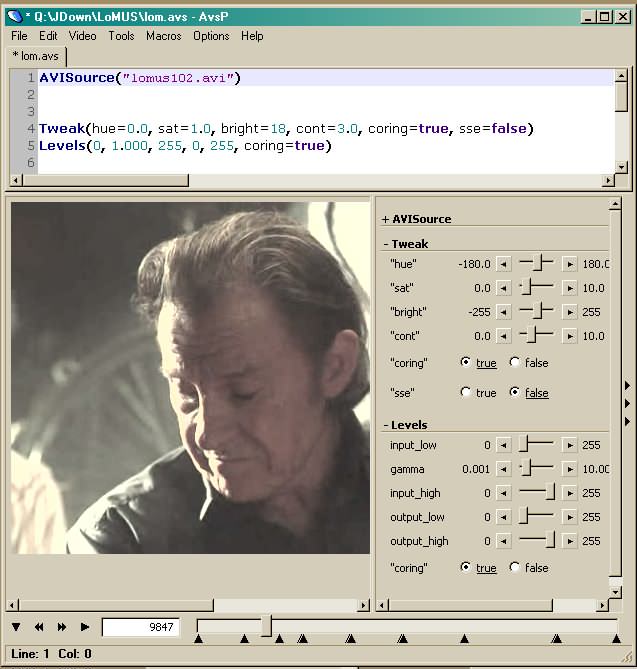
Task: Click the output_low slider handle
Action: coord(524,516)
